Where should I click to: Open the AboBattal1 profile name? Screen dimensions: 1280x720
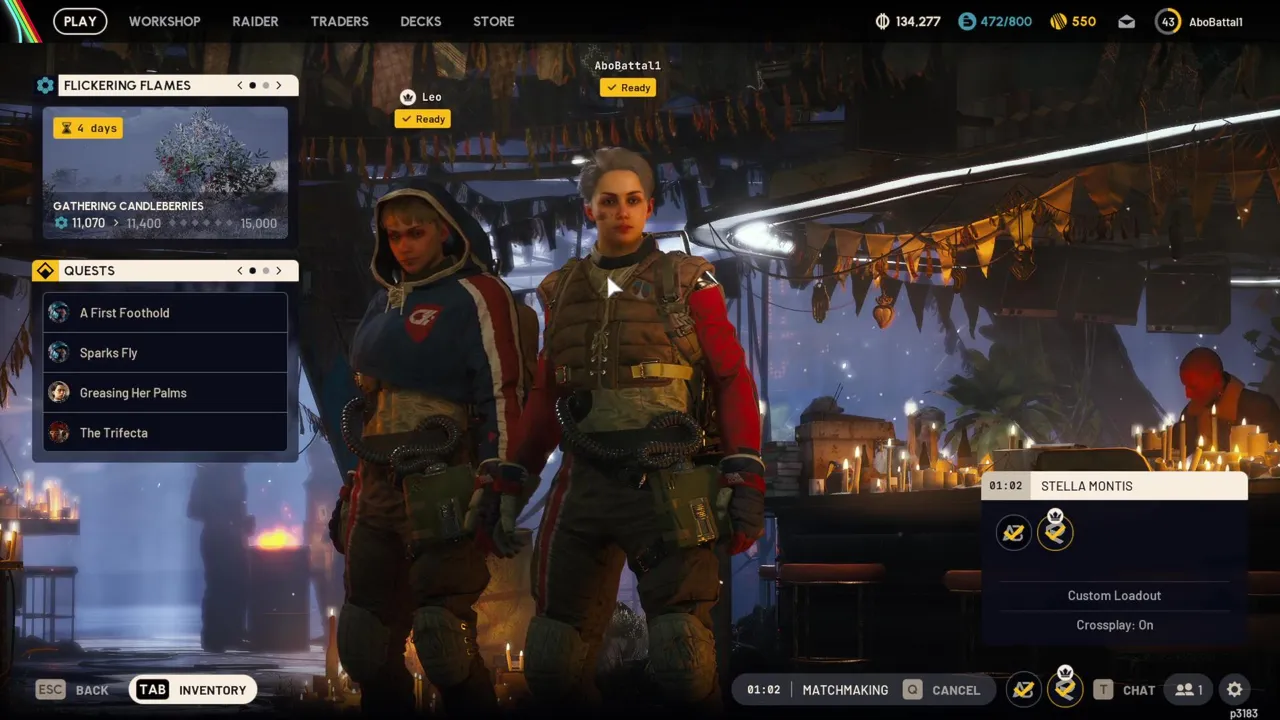coord(1216,22)
